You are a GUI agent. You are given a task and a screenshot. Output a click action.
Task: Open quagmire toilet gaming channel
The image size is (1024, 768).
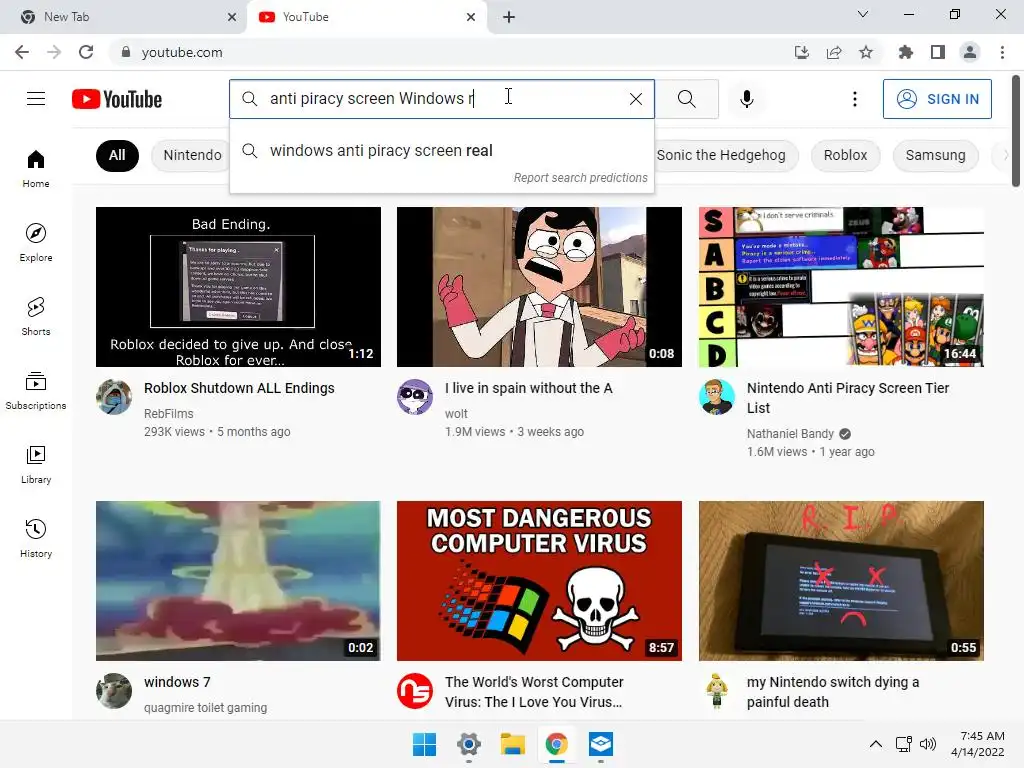[x=205, y=707]
